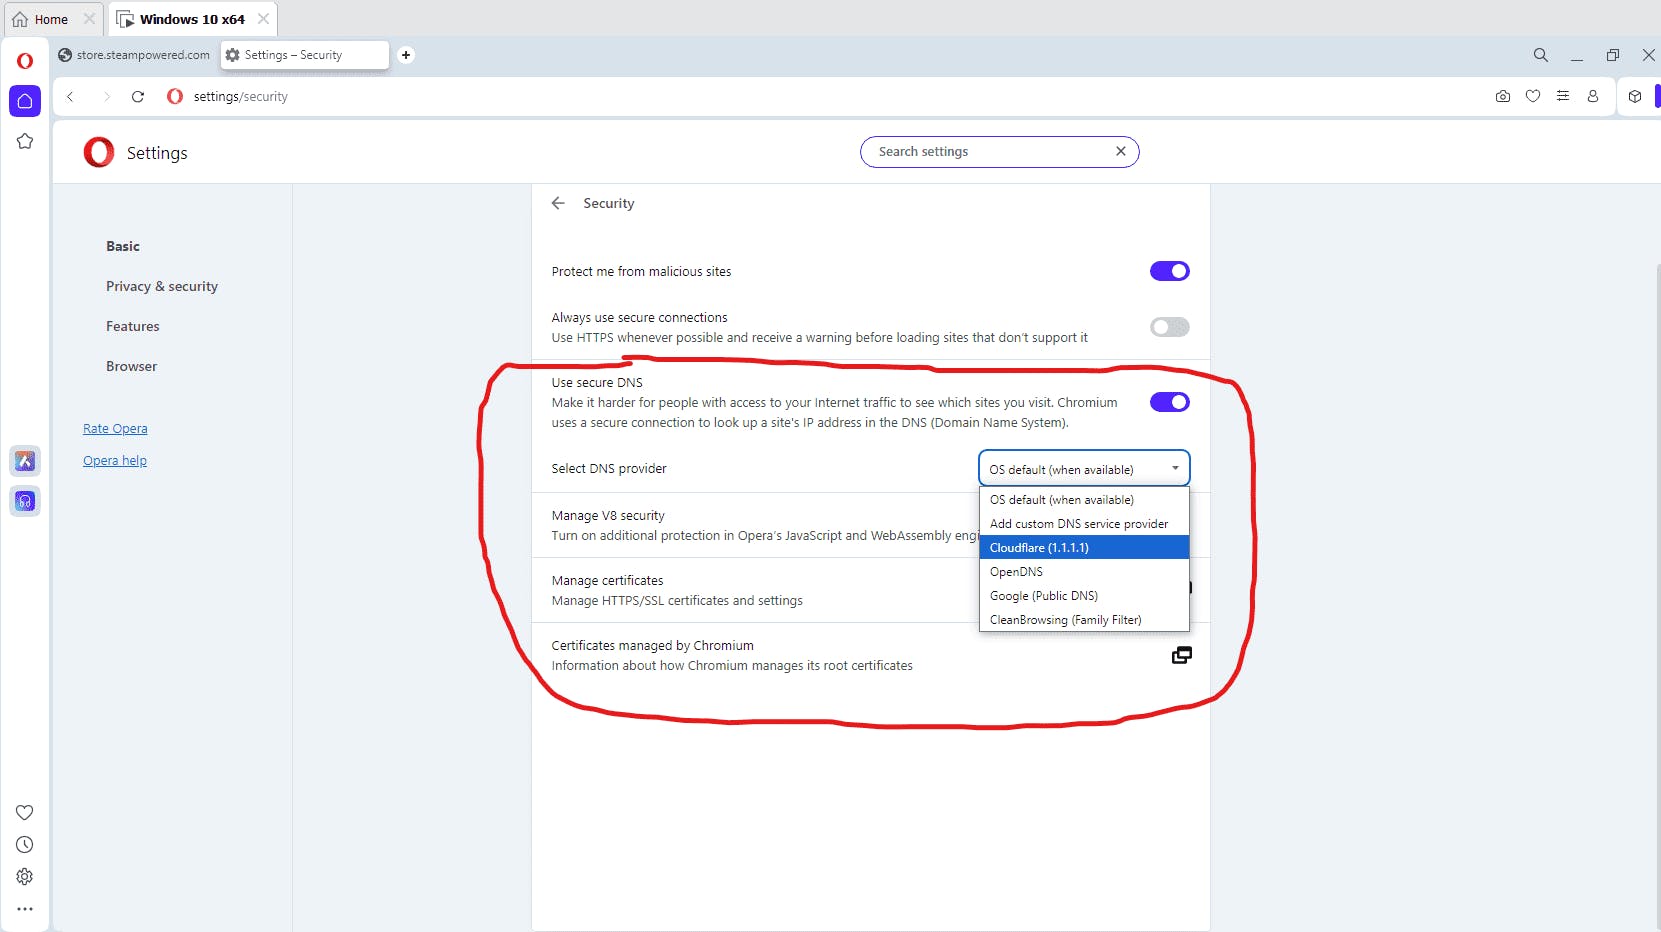Open the sidebar heart Pinboards icon
The image size is (1661, 932).
tap(25, 812)
